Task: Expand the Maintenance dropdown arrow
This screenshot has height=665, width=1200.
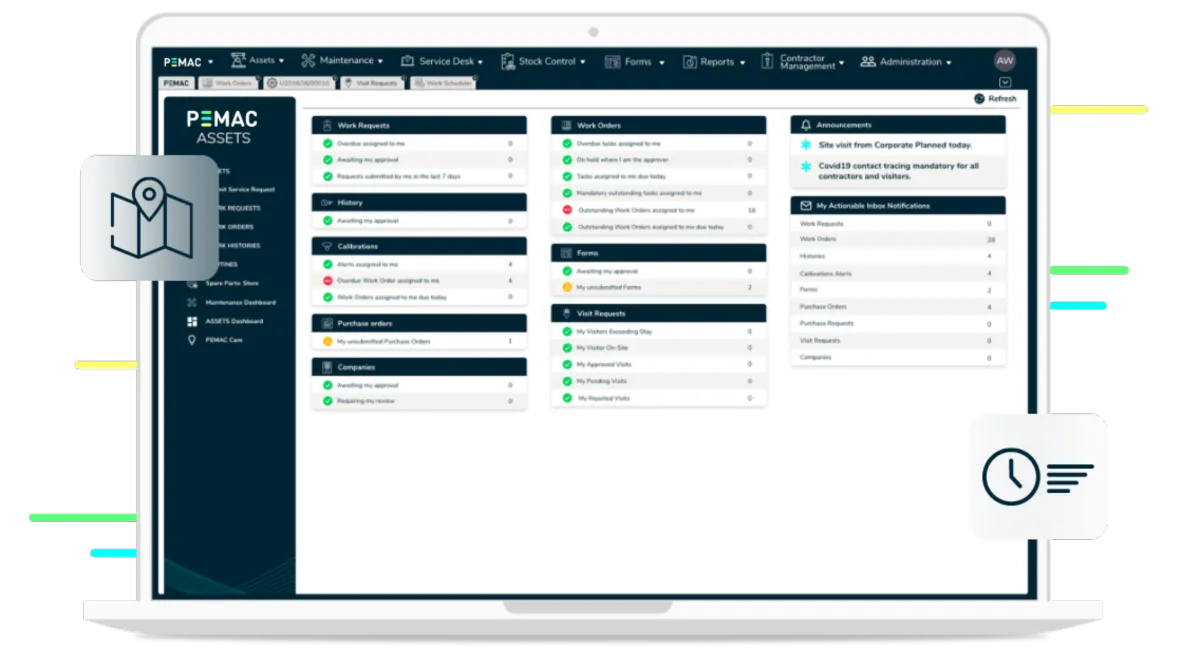Action: click(381, 62)
